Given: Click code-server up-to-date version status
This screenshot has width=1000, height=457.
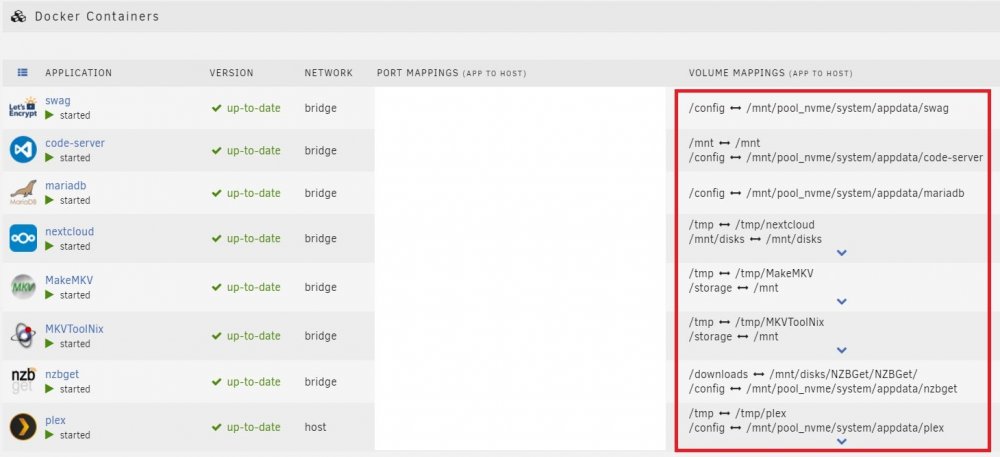Looking at the screenshot, I should tap(246, 150).
